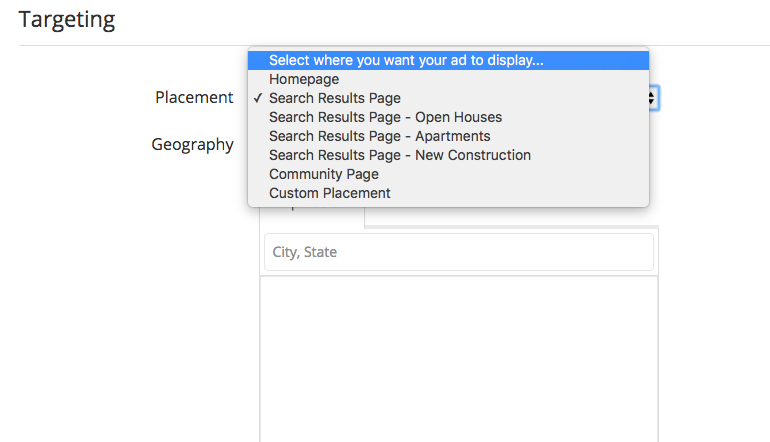The image size is (770, 442).
Task: Select the placeholder 'Select where you want' option
Action: (x=448, y=60)
